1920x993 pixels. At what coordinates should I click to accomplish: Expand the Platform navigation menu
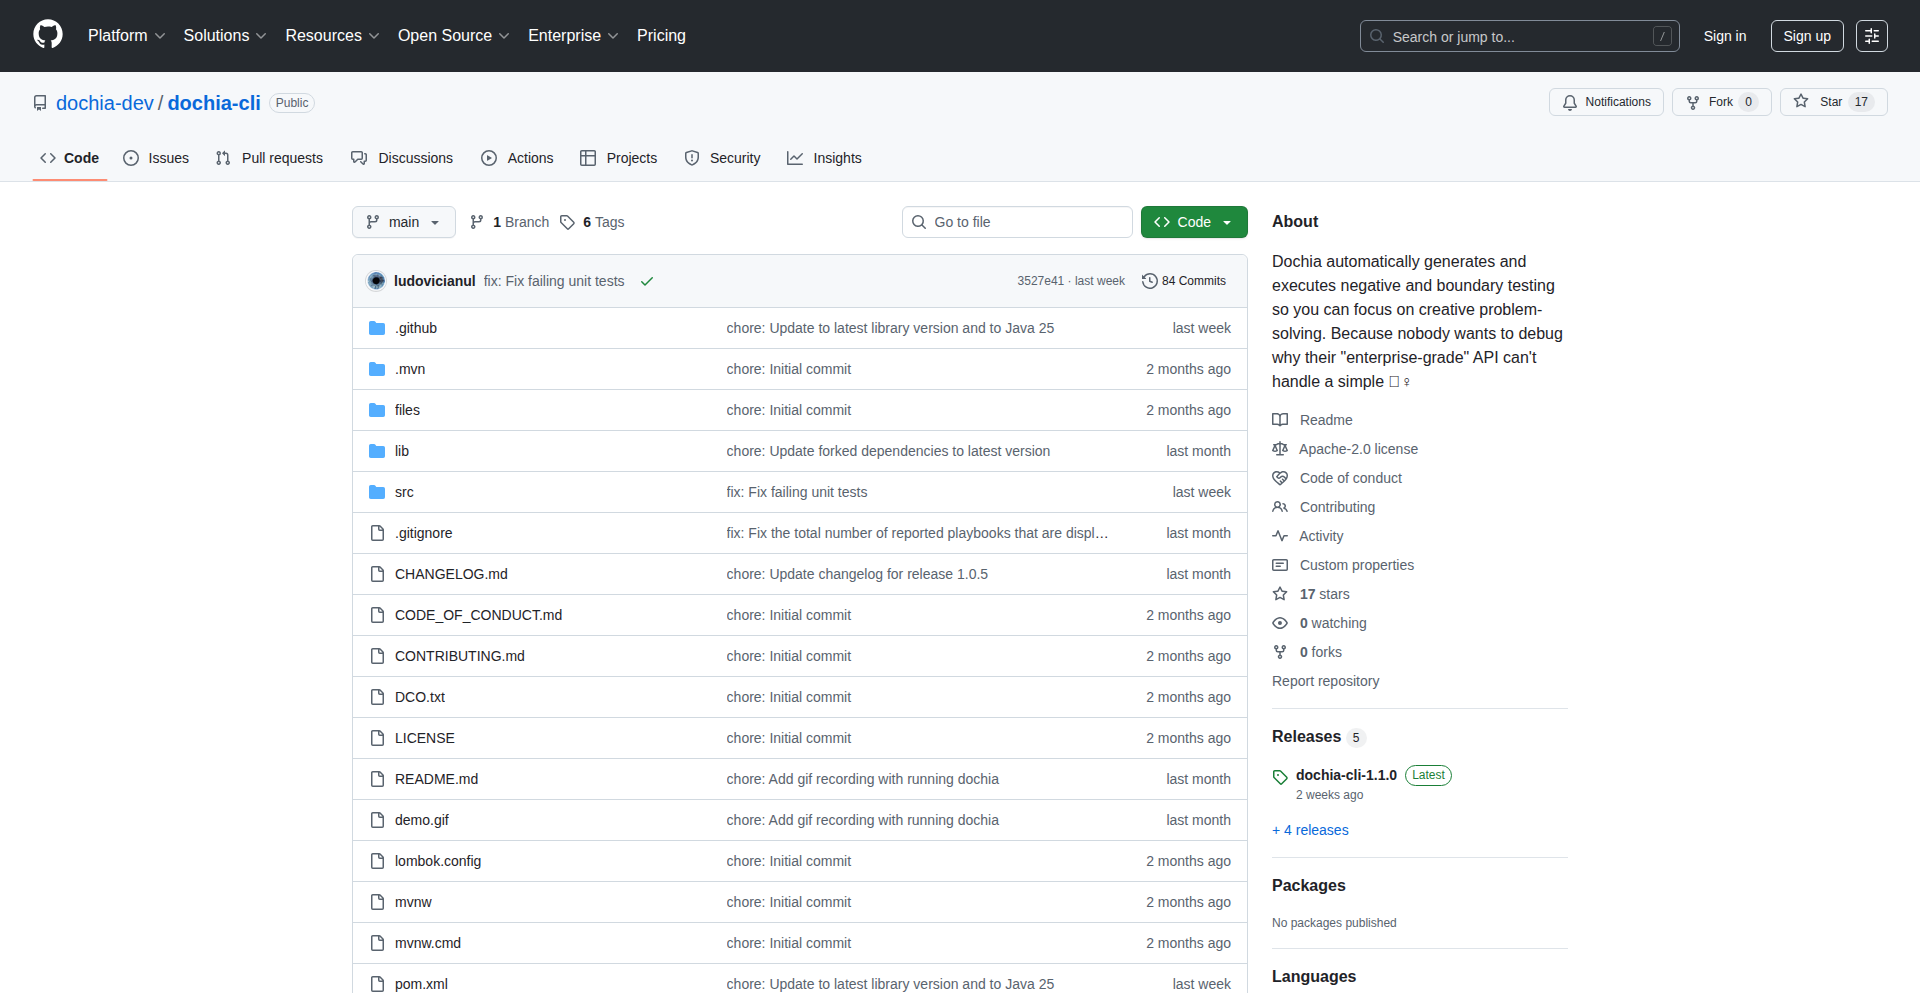click(x=126, y=36)
